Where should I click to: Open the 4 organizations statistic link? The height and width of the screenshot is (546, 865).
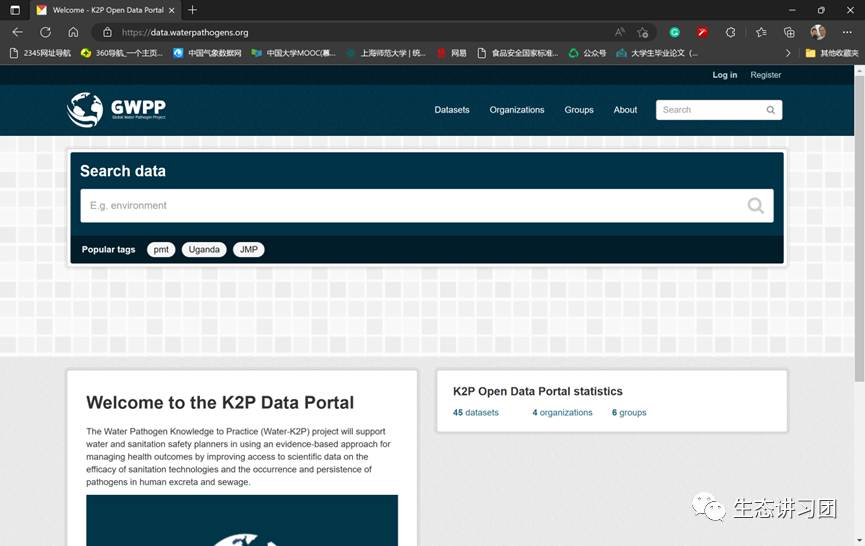tap(562, 413)
